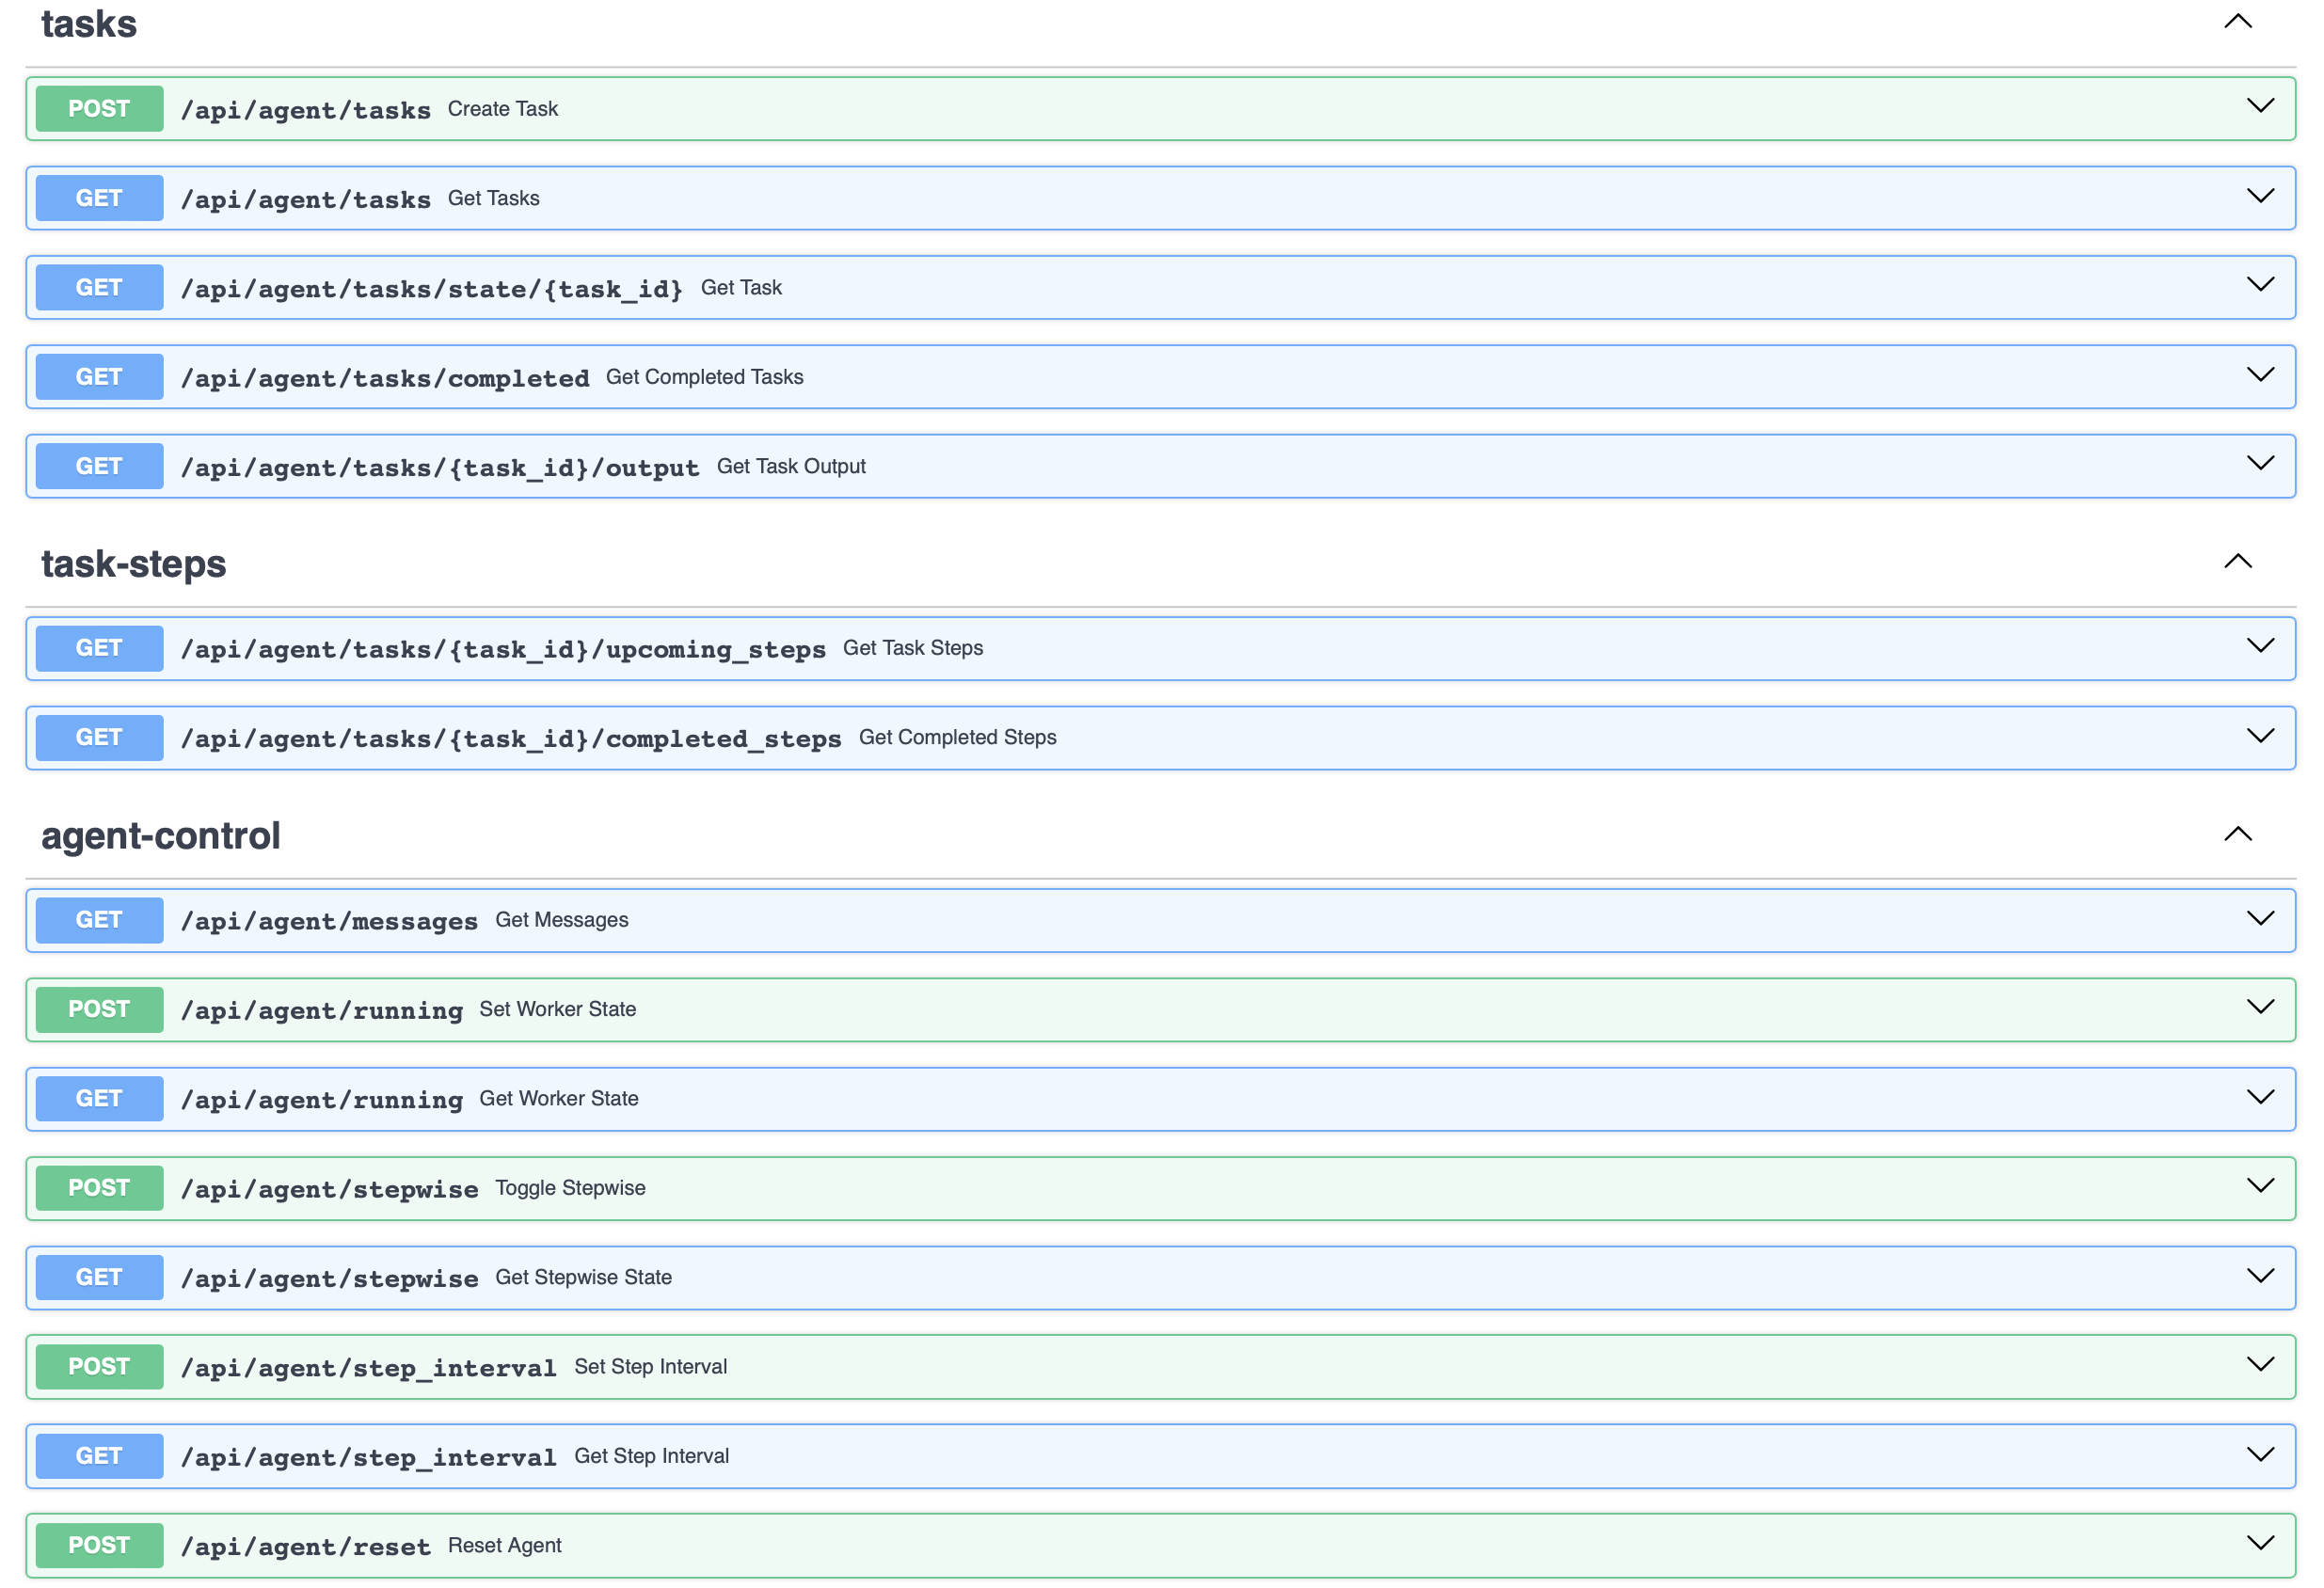Expand the Get Tasks endpoint chevron
2324x1588 pixels.
(x=2260, y=196)
